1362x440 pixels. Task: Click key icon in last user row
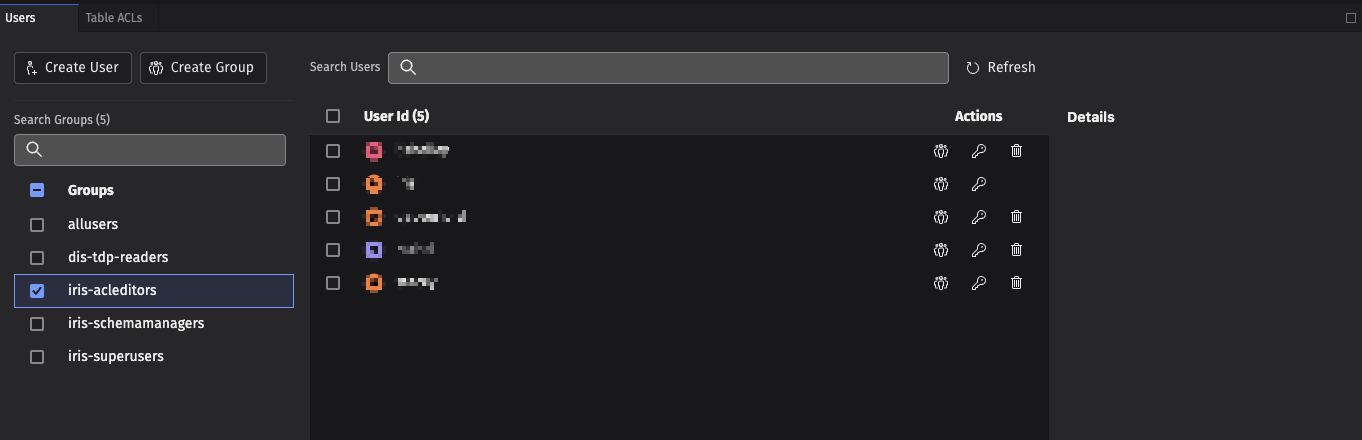(x=978, y=283)
